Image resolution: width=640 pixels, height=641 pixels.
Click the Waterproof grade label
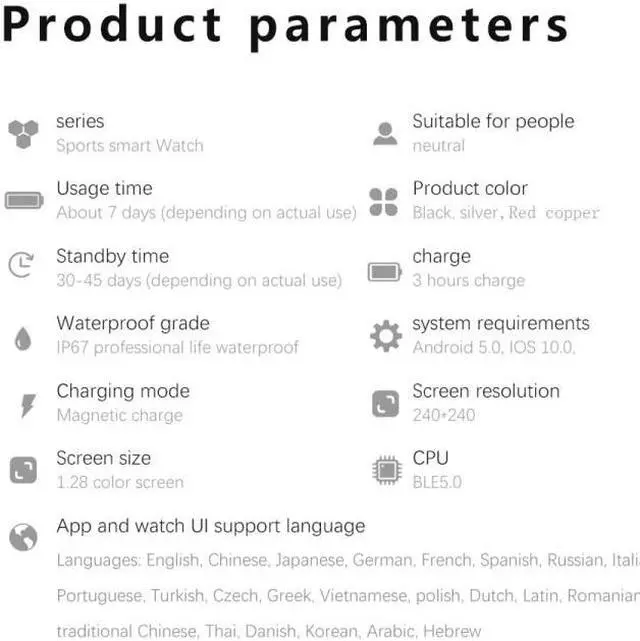[x=133, y=323]
